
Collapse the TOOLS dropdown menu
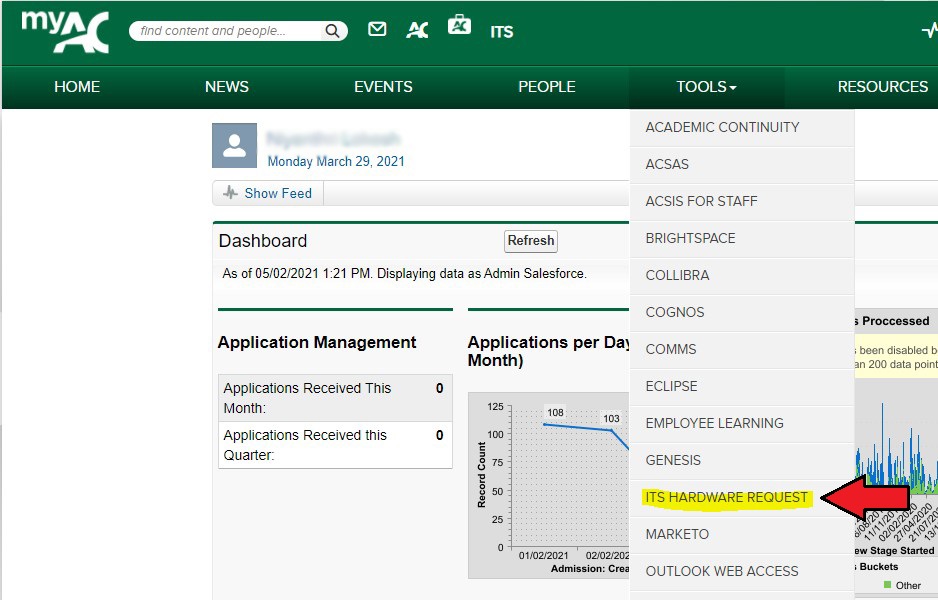tap(706, 87)
